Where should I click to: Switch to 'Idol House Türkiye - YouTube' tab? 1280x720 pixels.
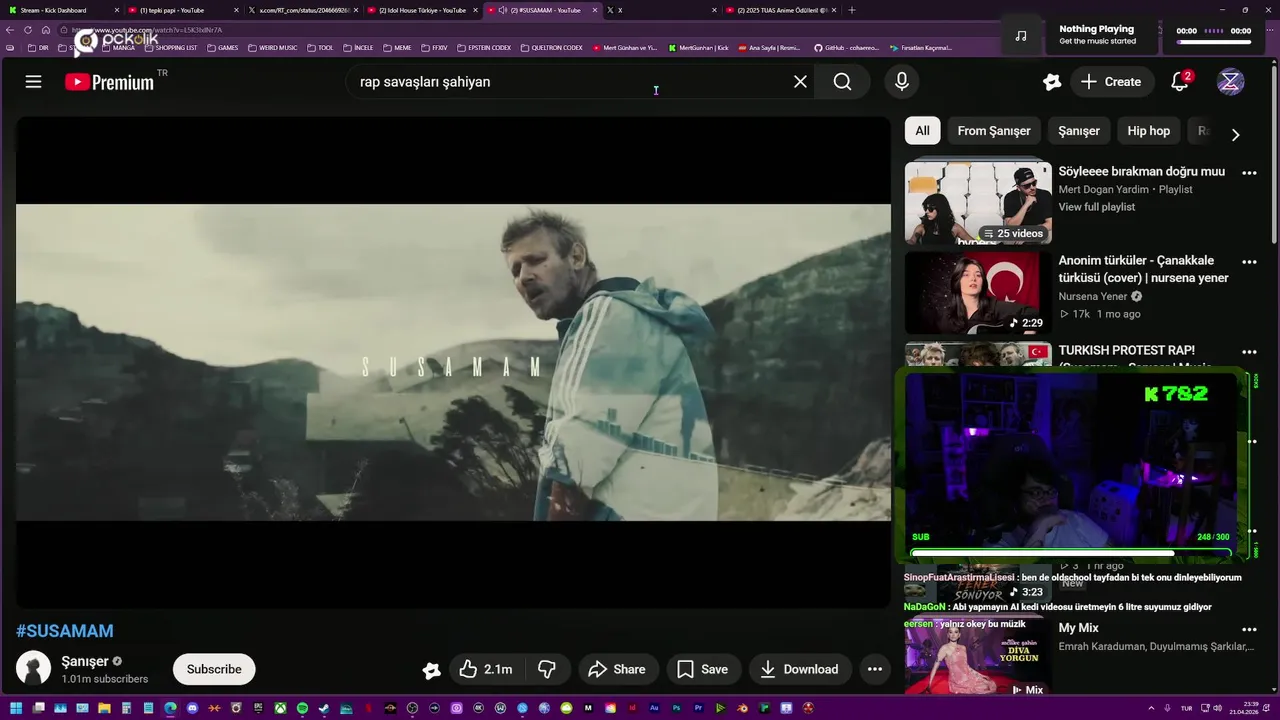point(420,10)
